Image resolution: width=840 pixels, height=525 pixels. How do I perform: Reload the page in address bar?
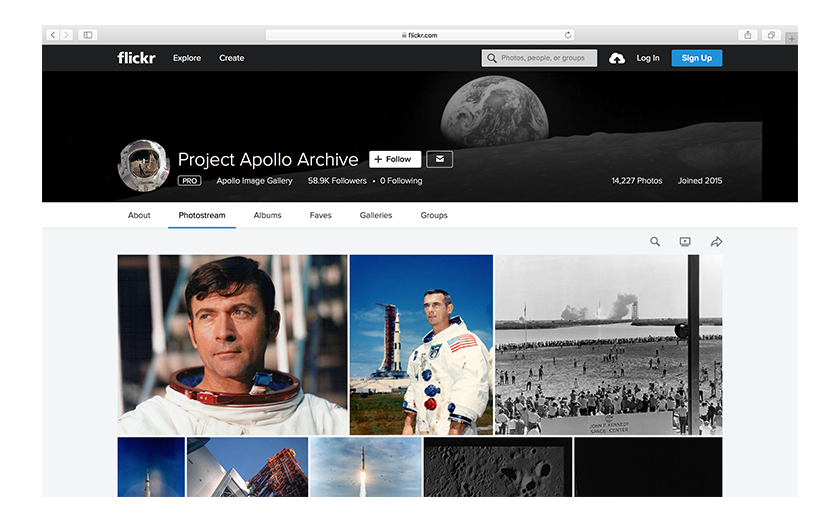point(568,35)
